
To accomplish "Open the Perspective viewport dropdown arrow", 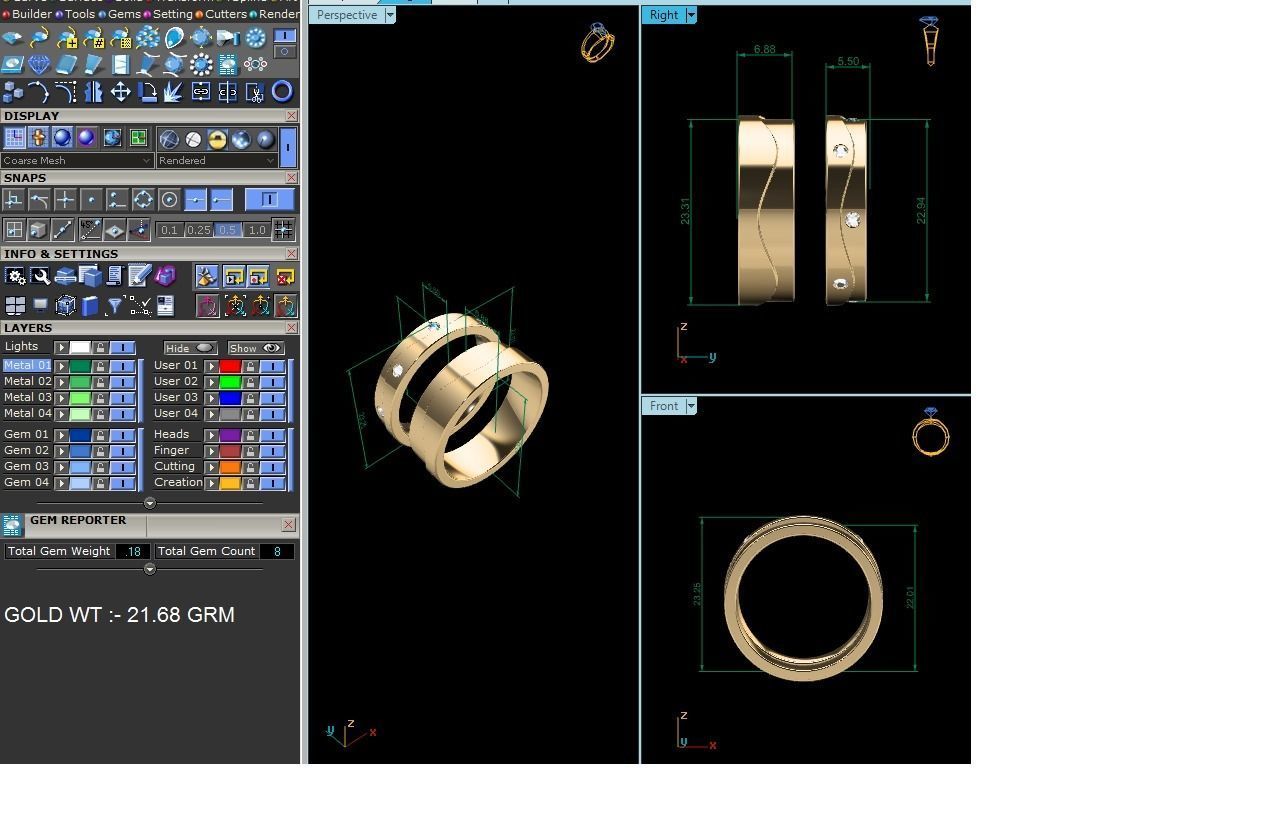I will coord(390,15).
